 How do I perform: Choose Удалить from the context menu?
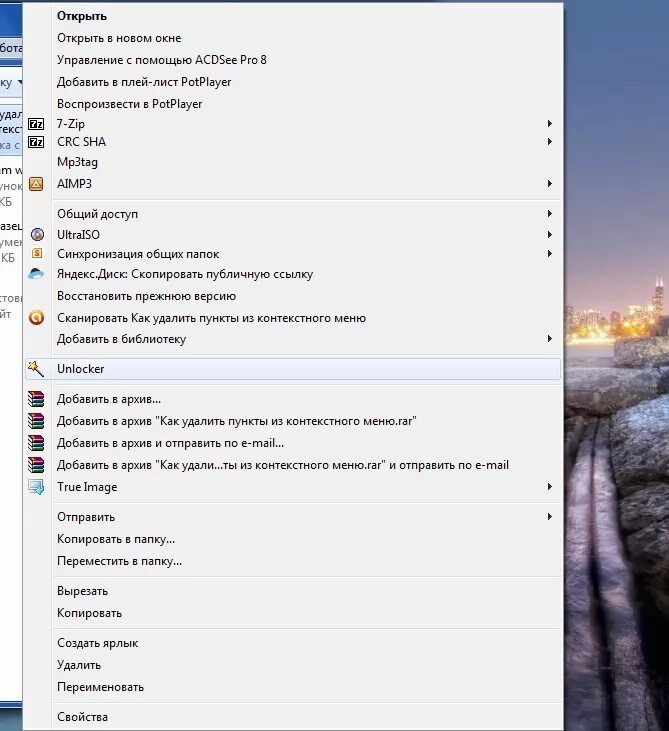pyautogui.click(x=293, y=665)
